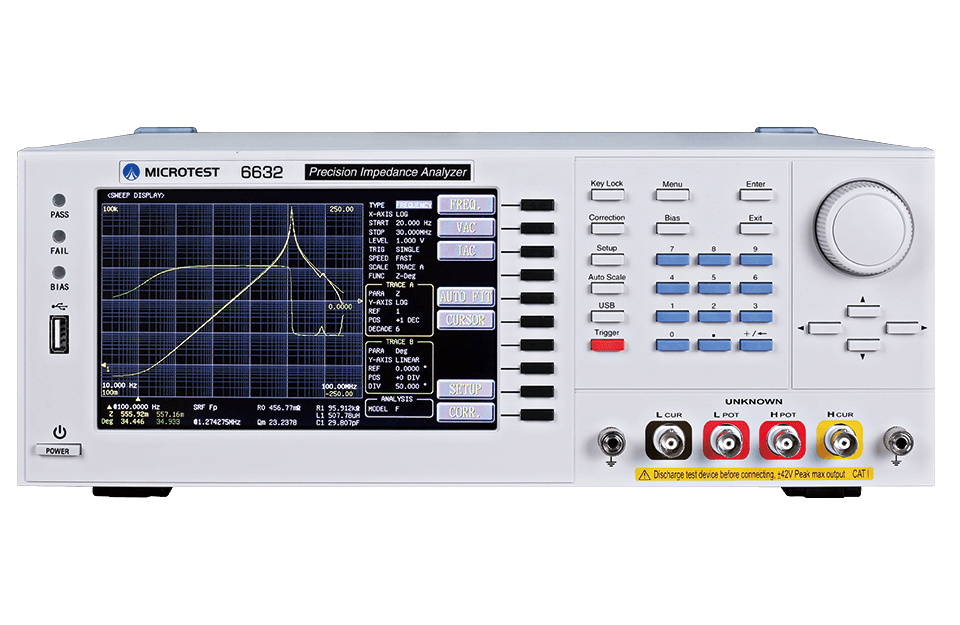This screenshot has width=960, height=625.
Task: Tap the FREQ. softkey on screen
Action: pyautogui.click(x=466, y=204)
